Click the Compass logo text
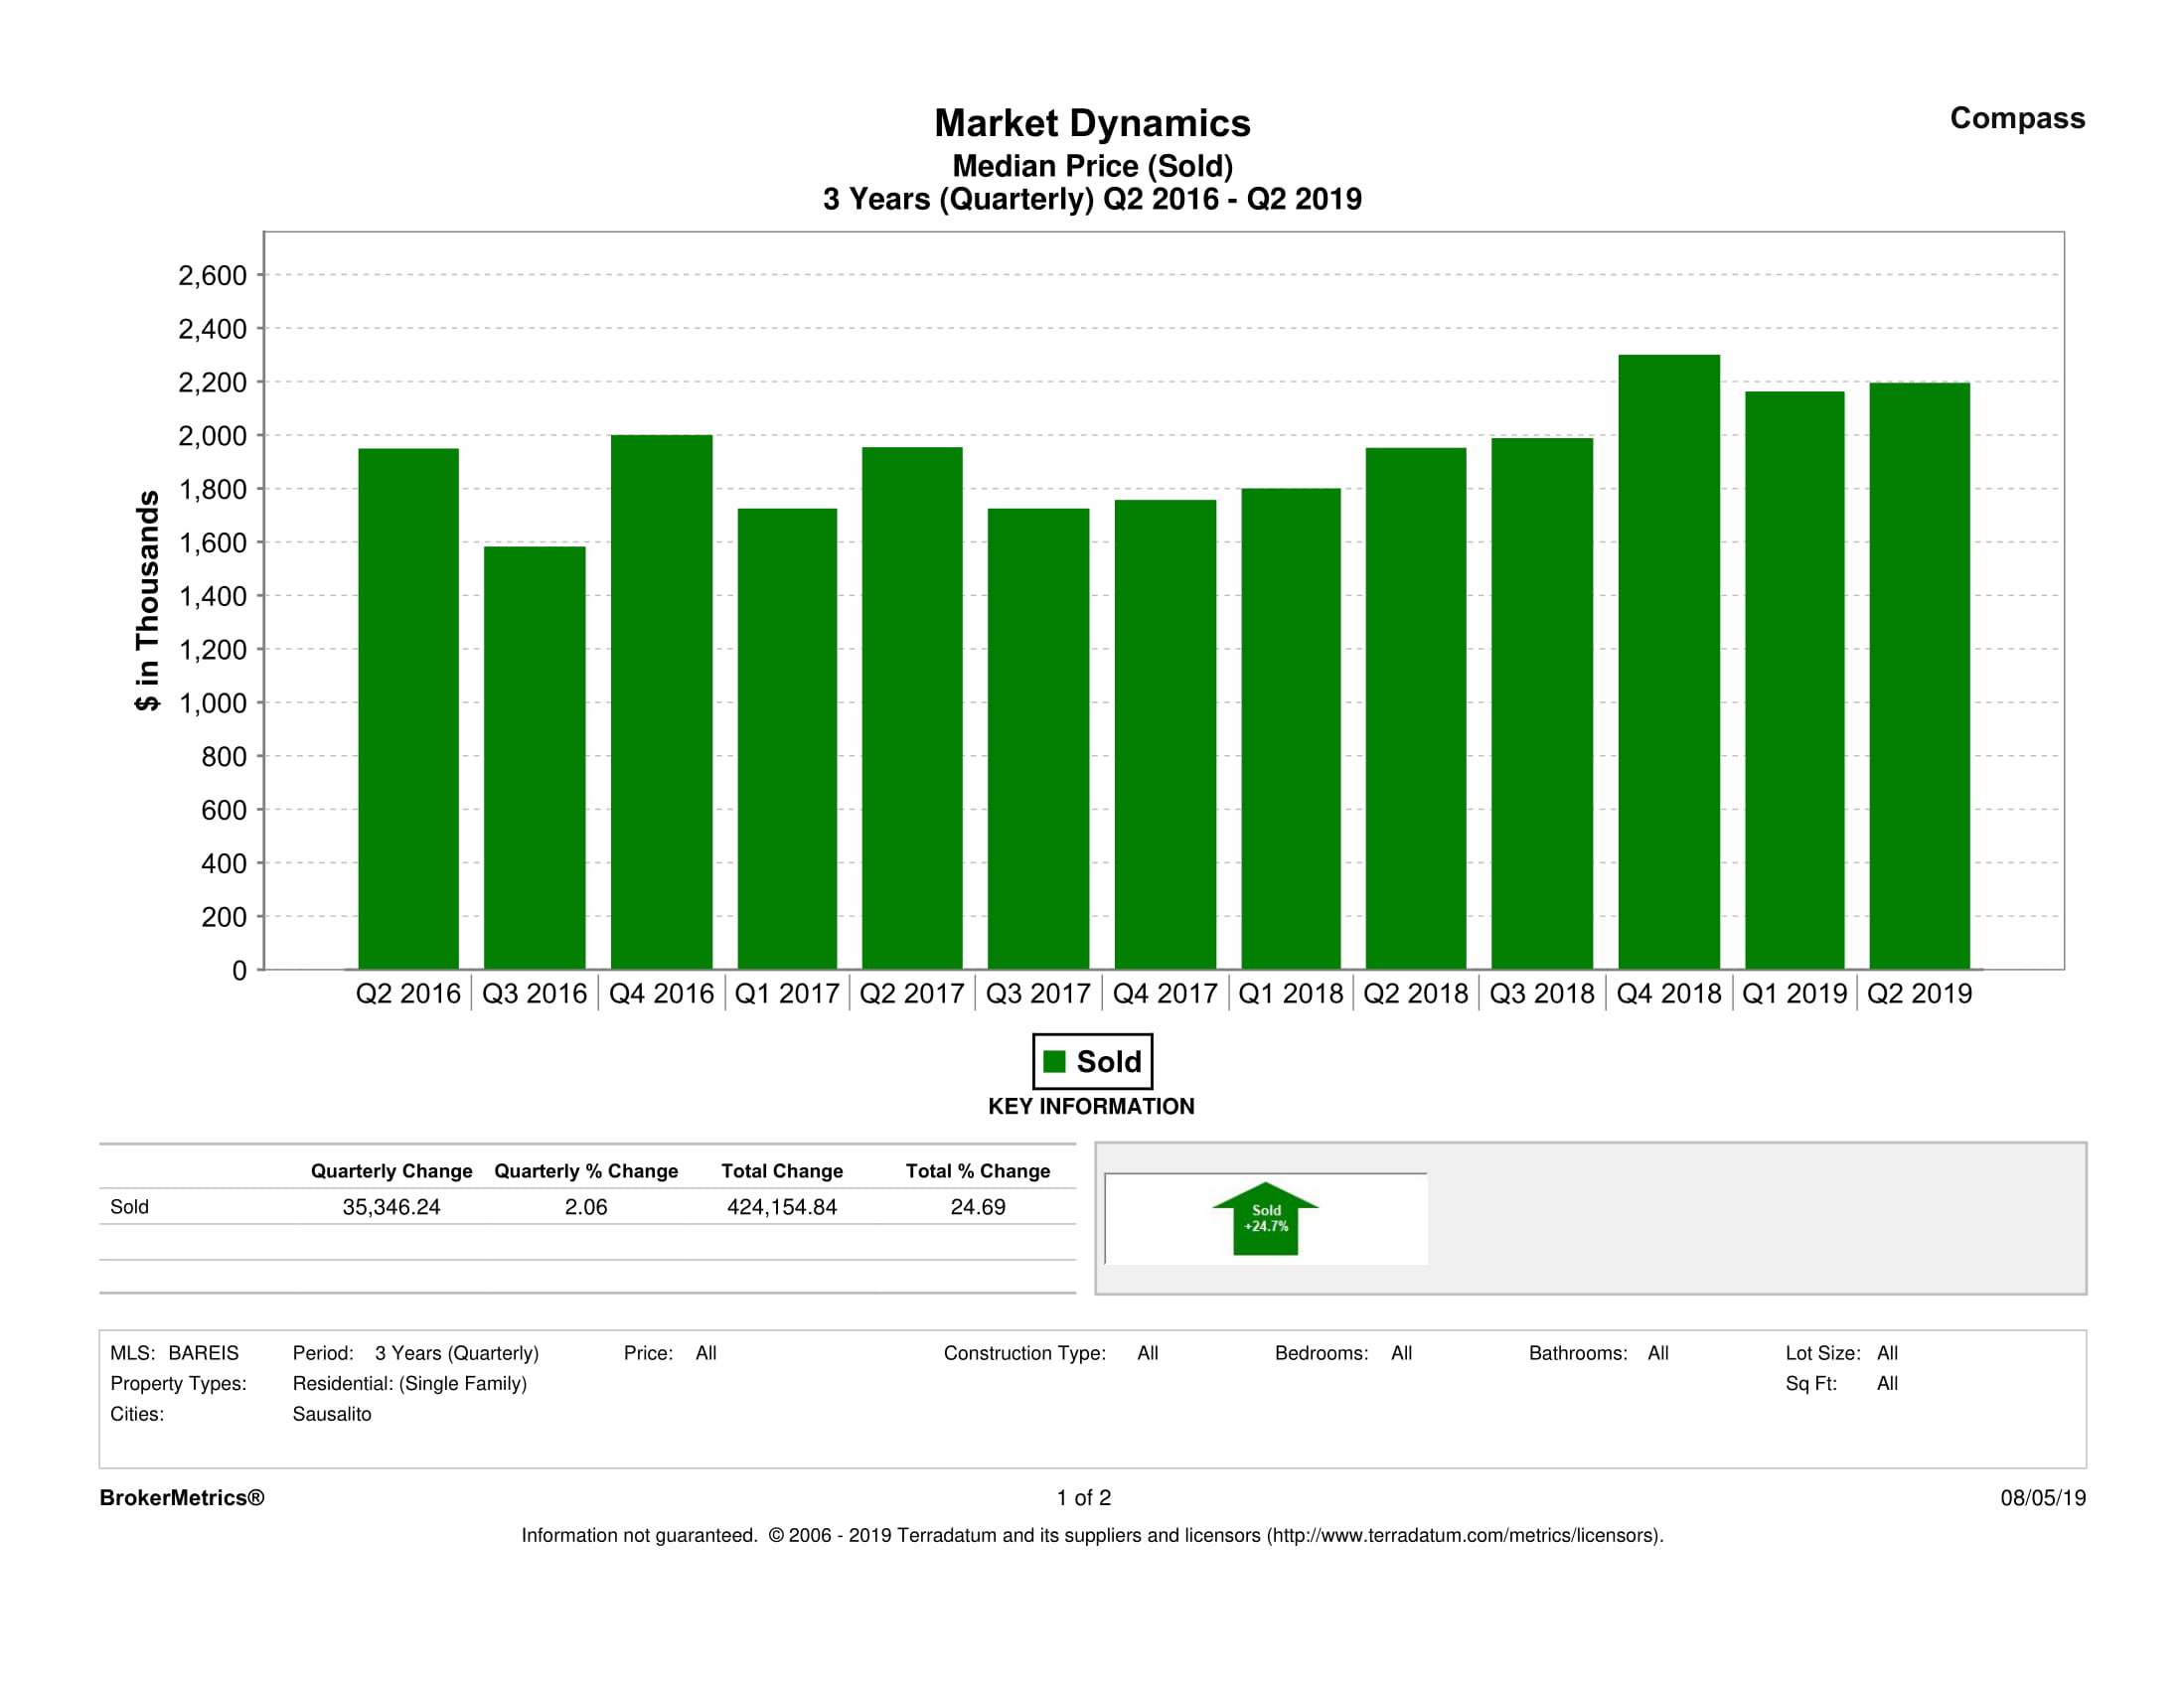The height and width of the screenshot is (1689, 2184). tap(2016, 118)
